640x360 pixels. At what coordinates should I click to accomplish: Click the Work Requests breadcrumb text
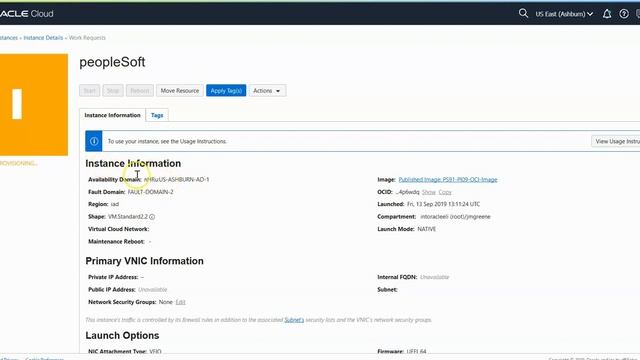(87, 38)
